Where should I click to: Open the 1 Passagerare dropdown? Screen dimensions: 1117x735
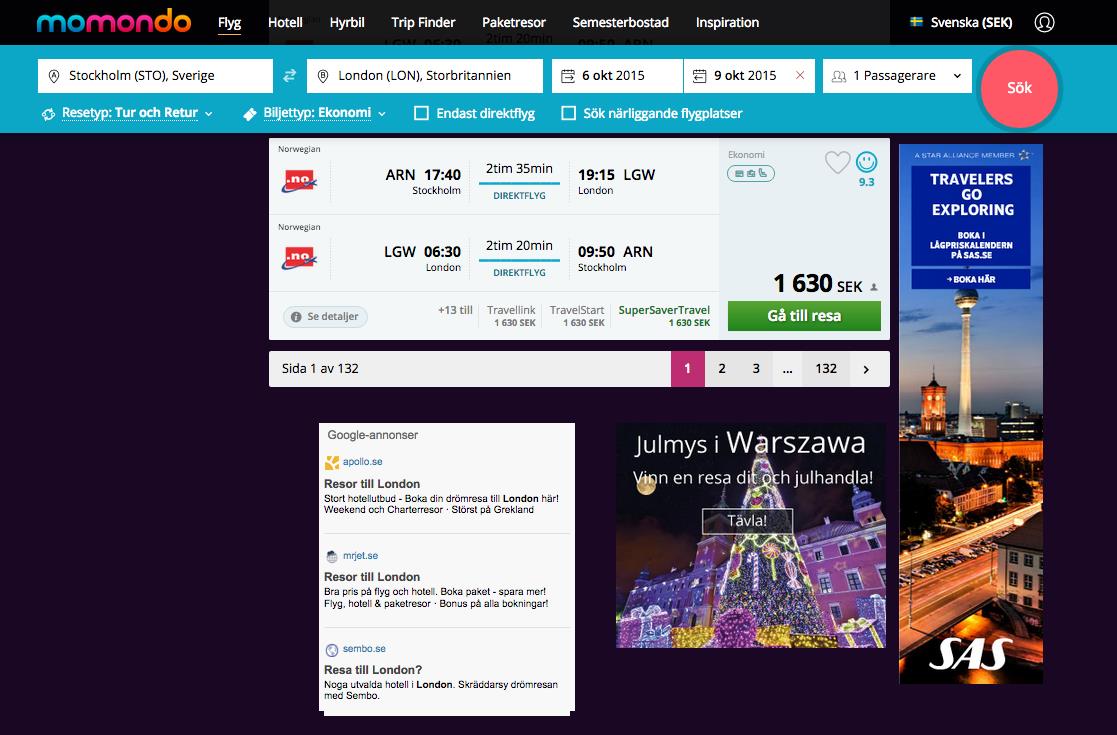tap(897, 75)
